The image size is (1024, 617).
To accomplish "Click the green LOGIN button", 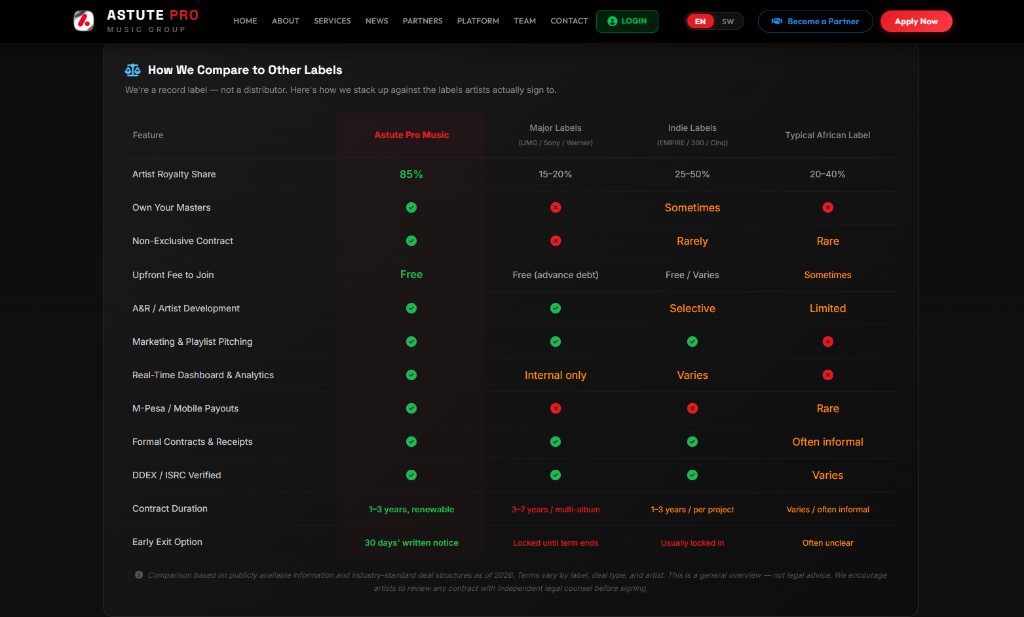I will point(627,21).
